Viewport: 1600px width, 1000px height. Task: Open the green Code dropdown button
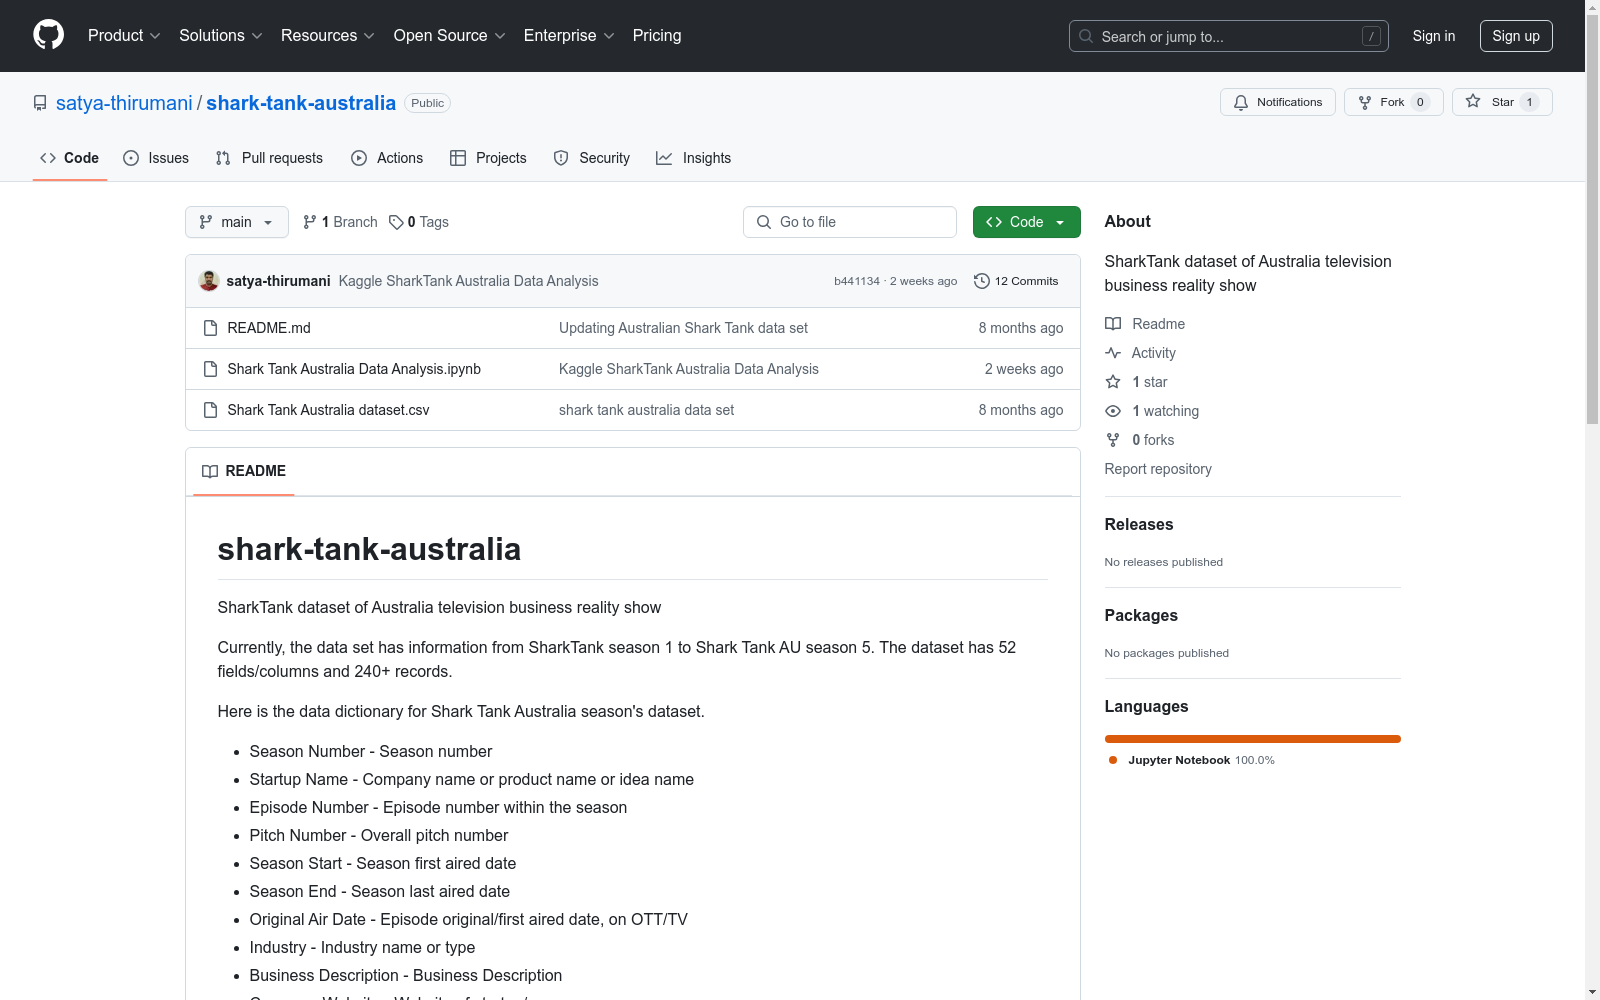1026,222
